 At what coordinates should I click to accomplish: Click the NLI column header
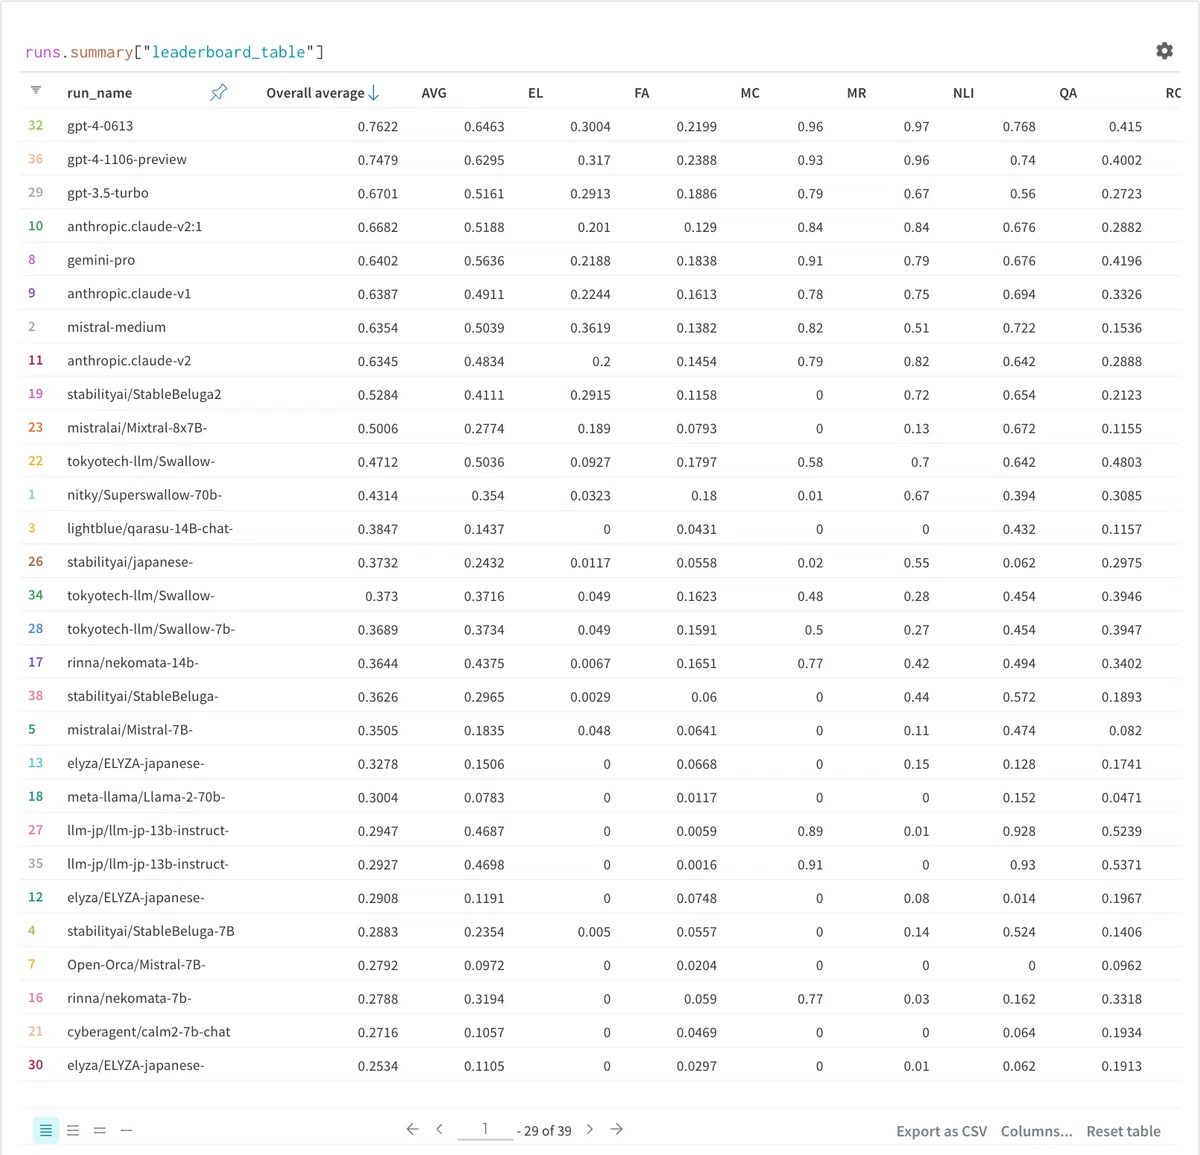(963, 93)
